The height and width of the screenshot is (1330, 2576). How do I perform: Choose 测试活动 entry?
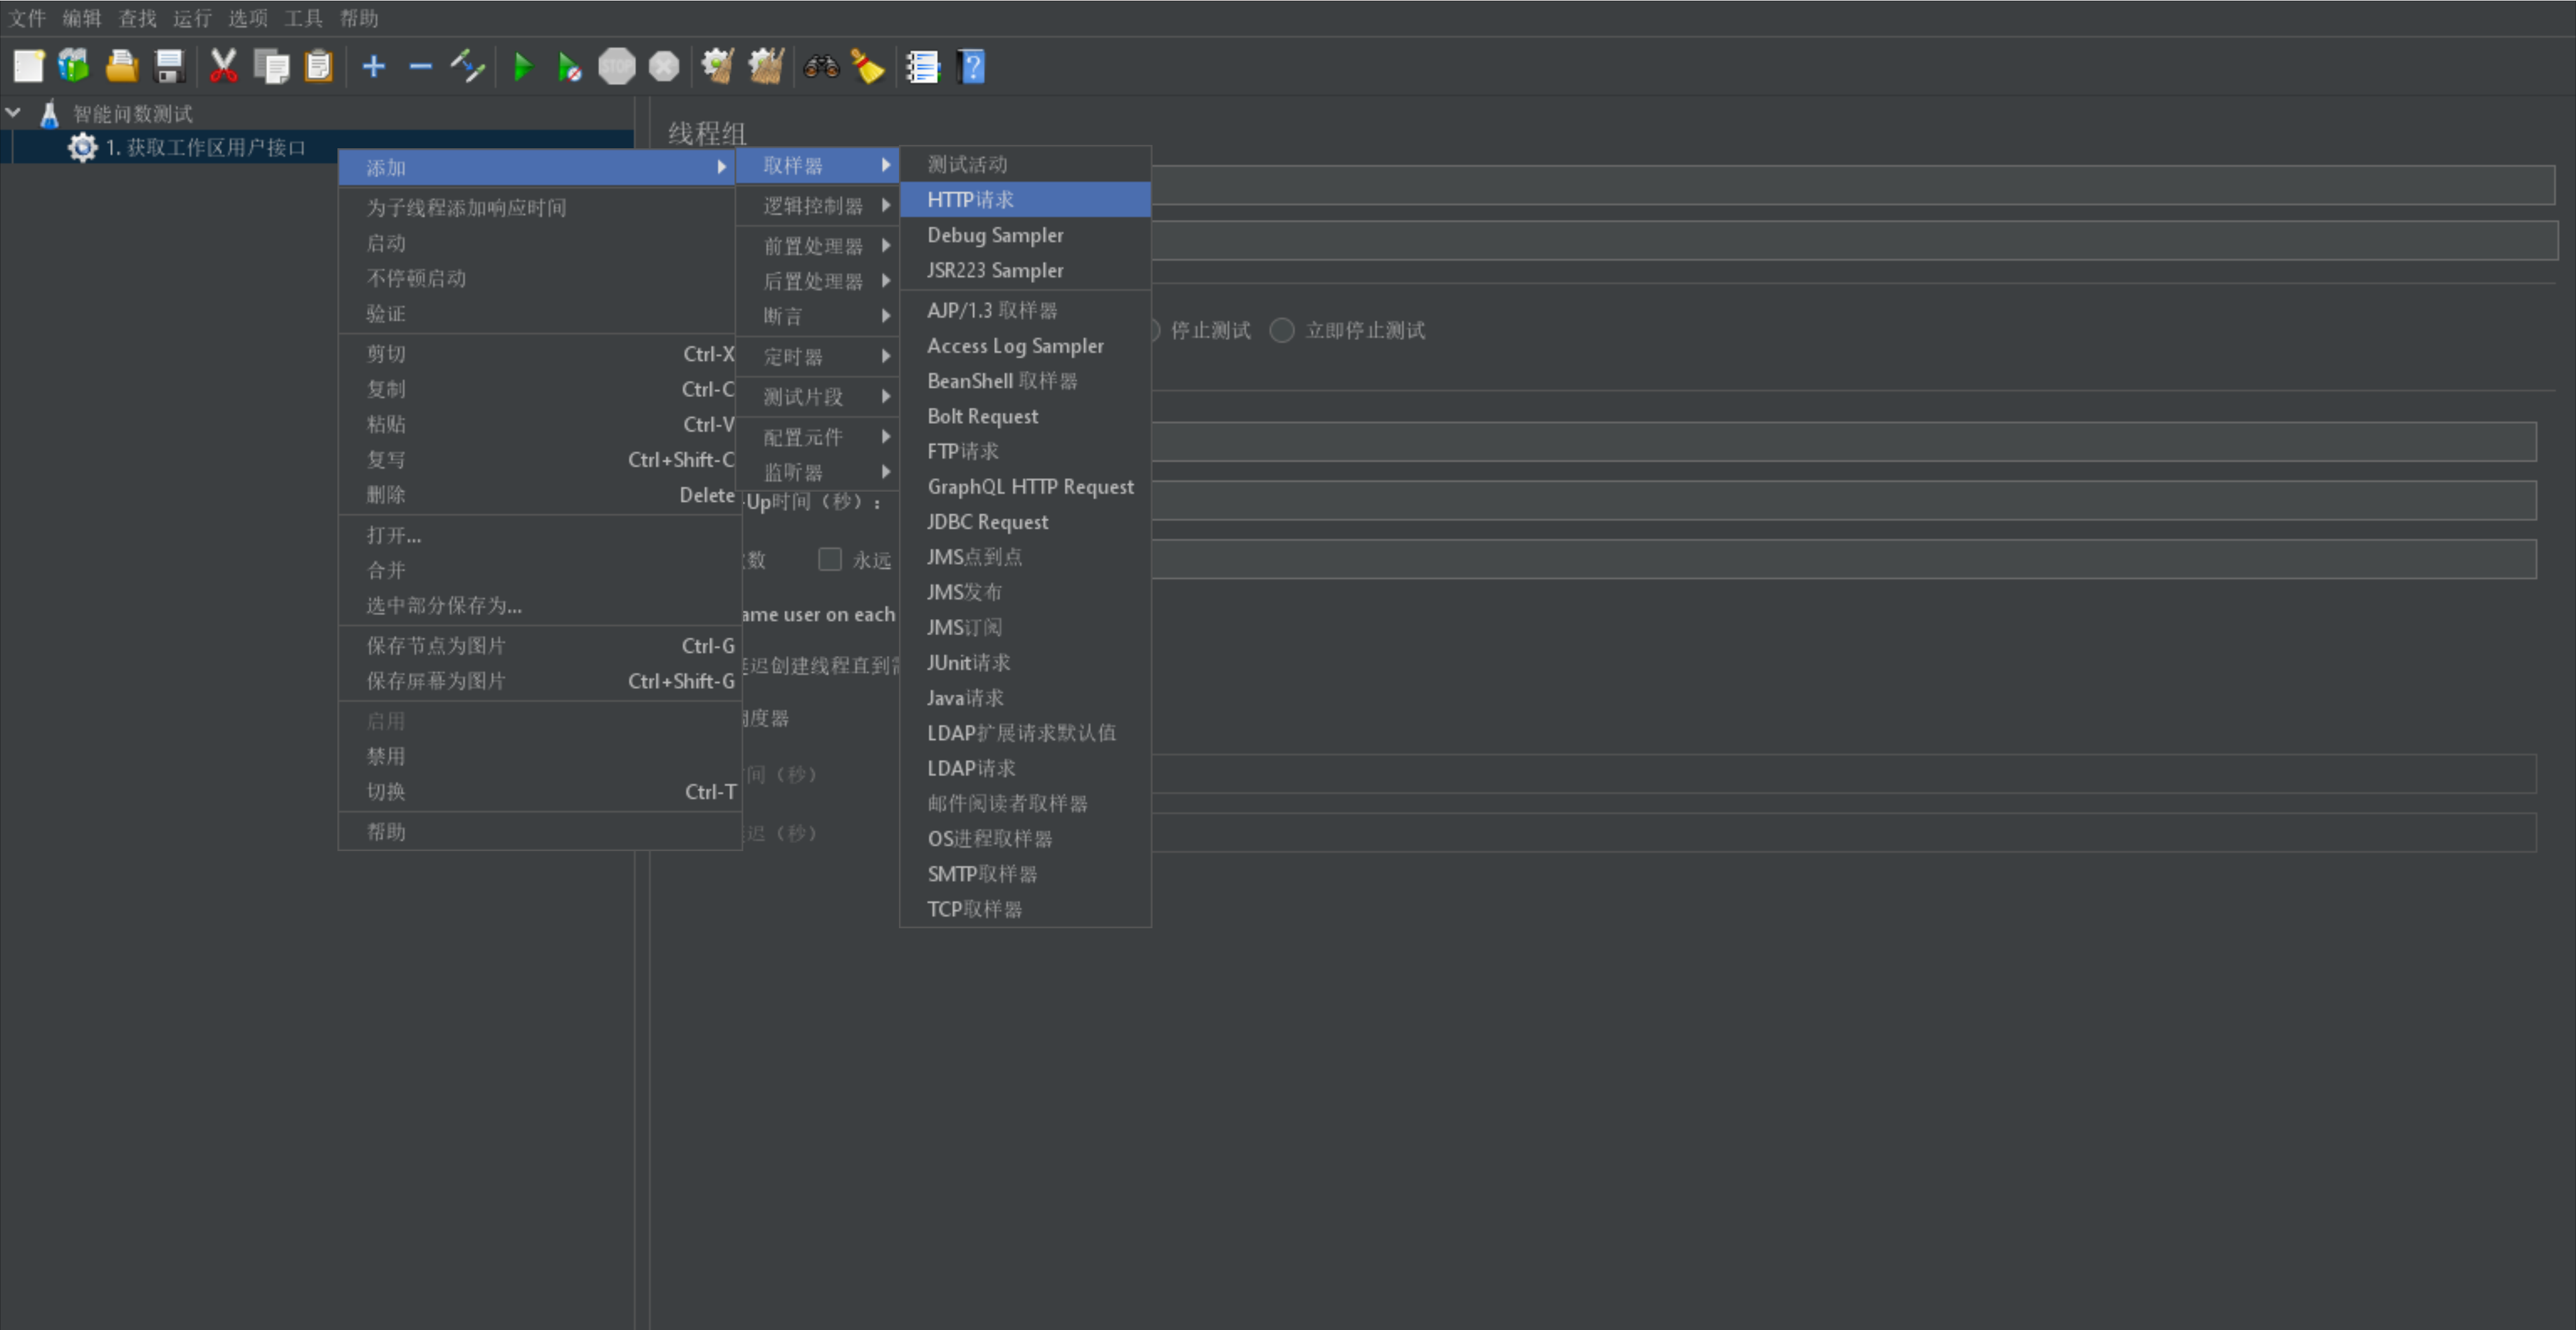pyautogui.click(x=1025, y=164)
